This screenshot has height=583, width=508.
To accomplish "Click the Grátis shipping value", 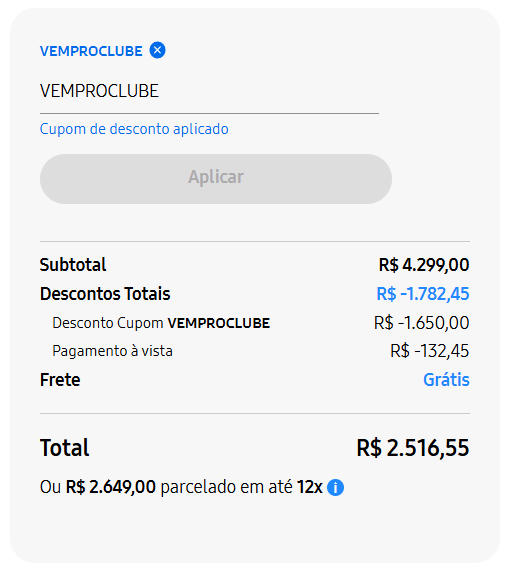I will [x=446, y=380].
